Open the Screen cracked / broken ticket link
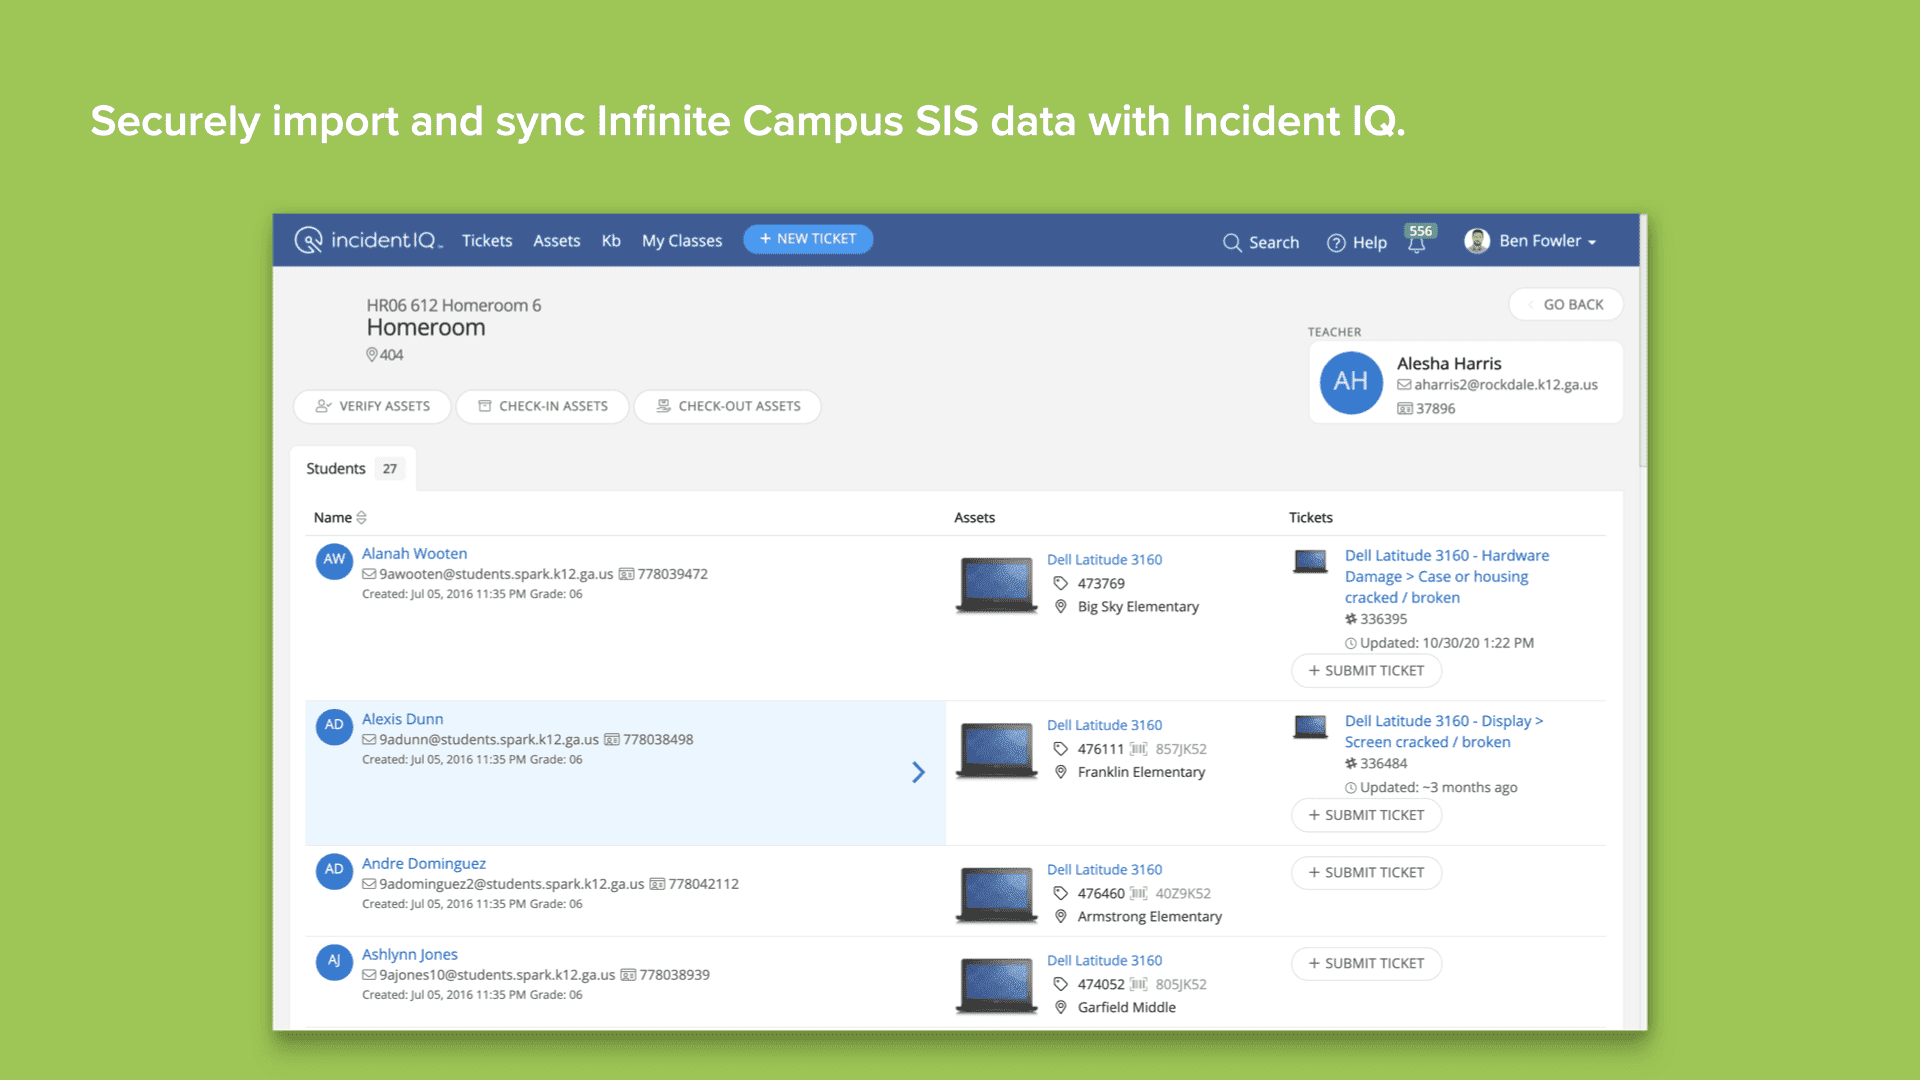 pyautogui.click(x=1427, y=742)
